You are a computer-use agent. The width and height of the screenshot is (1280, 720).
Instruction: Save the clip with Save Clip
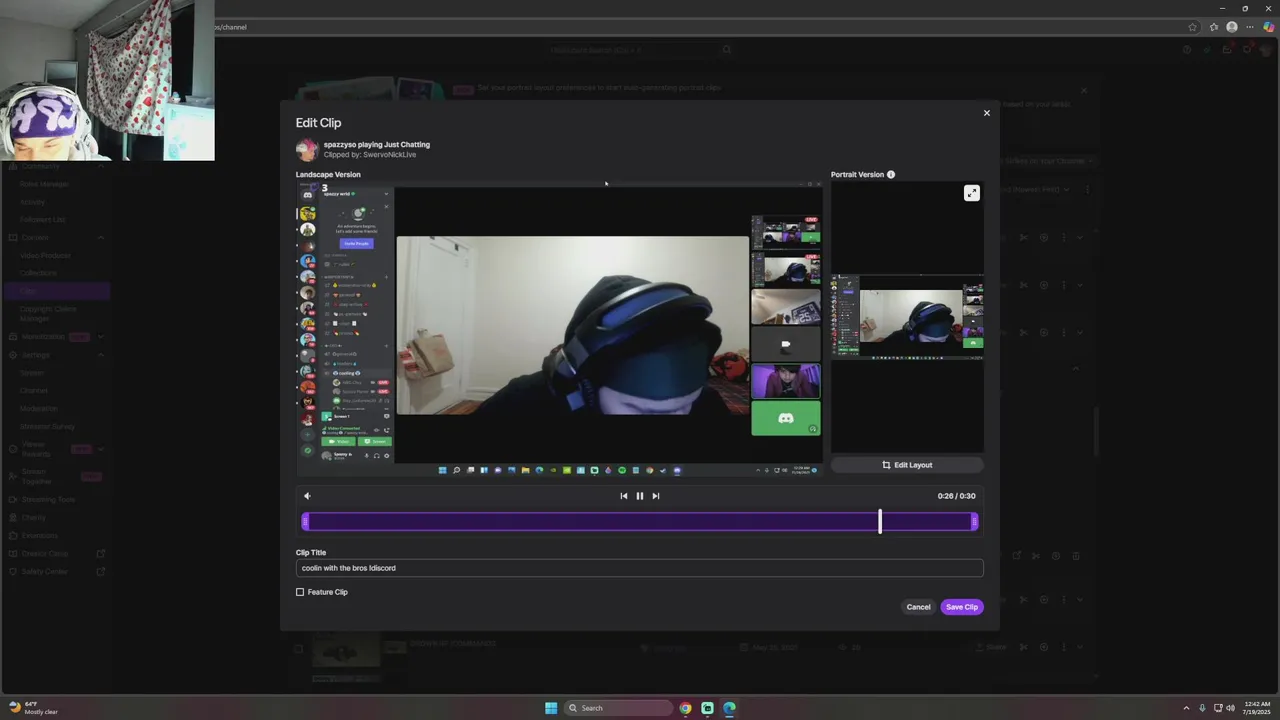point(962,607)
